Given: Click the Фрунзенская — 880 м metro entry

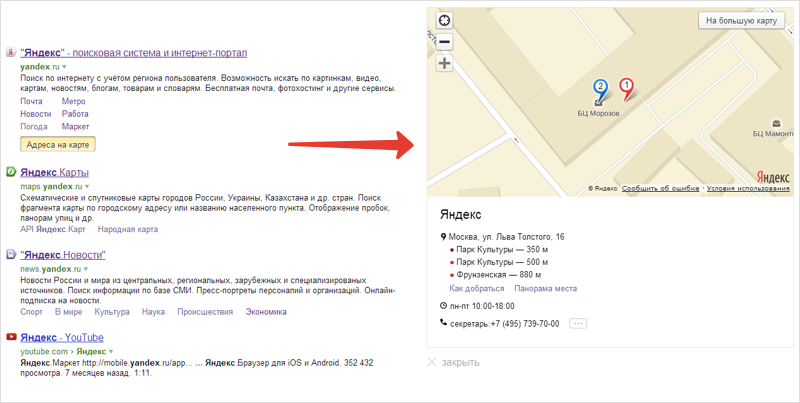Looking at the screenshot, I should (x=498, y=274).
